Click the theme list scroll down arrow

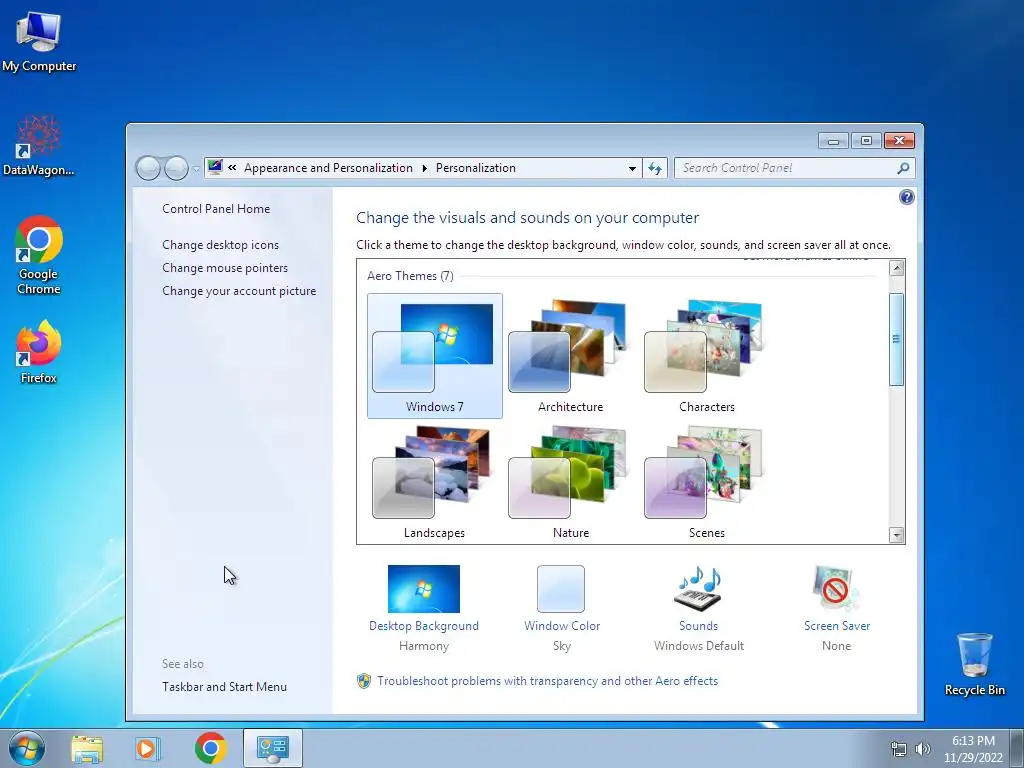coord(897,535)
